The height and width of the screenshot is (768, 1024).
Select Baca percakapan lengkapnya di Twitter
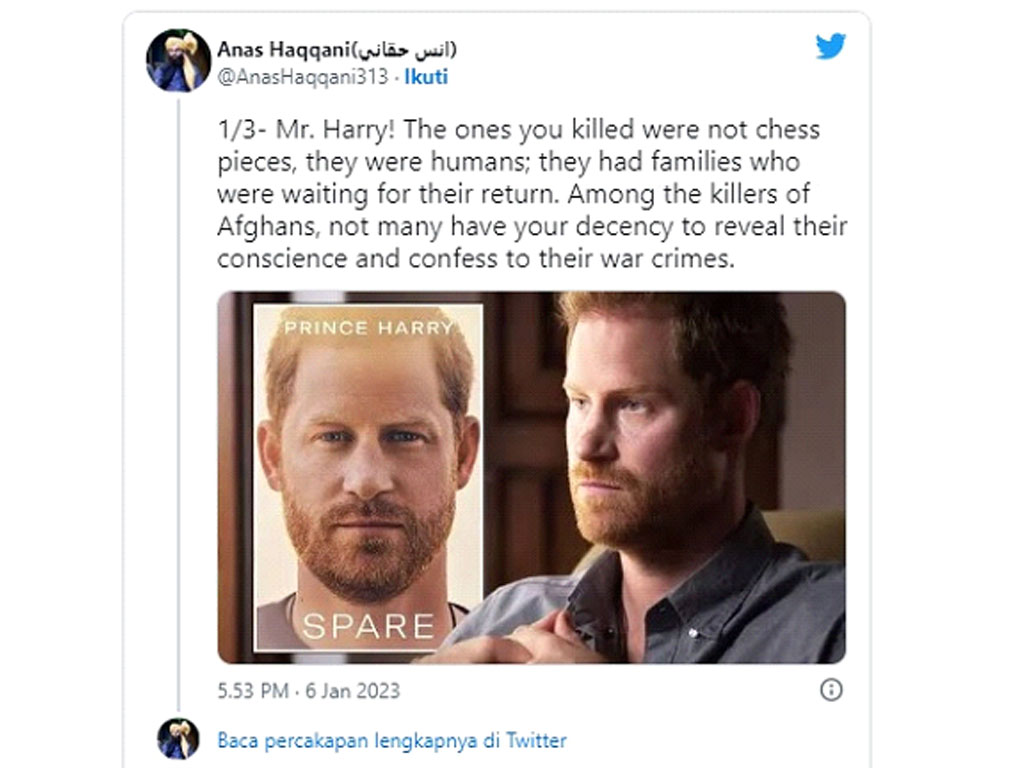tap(392, 741)
